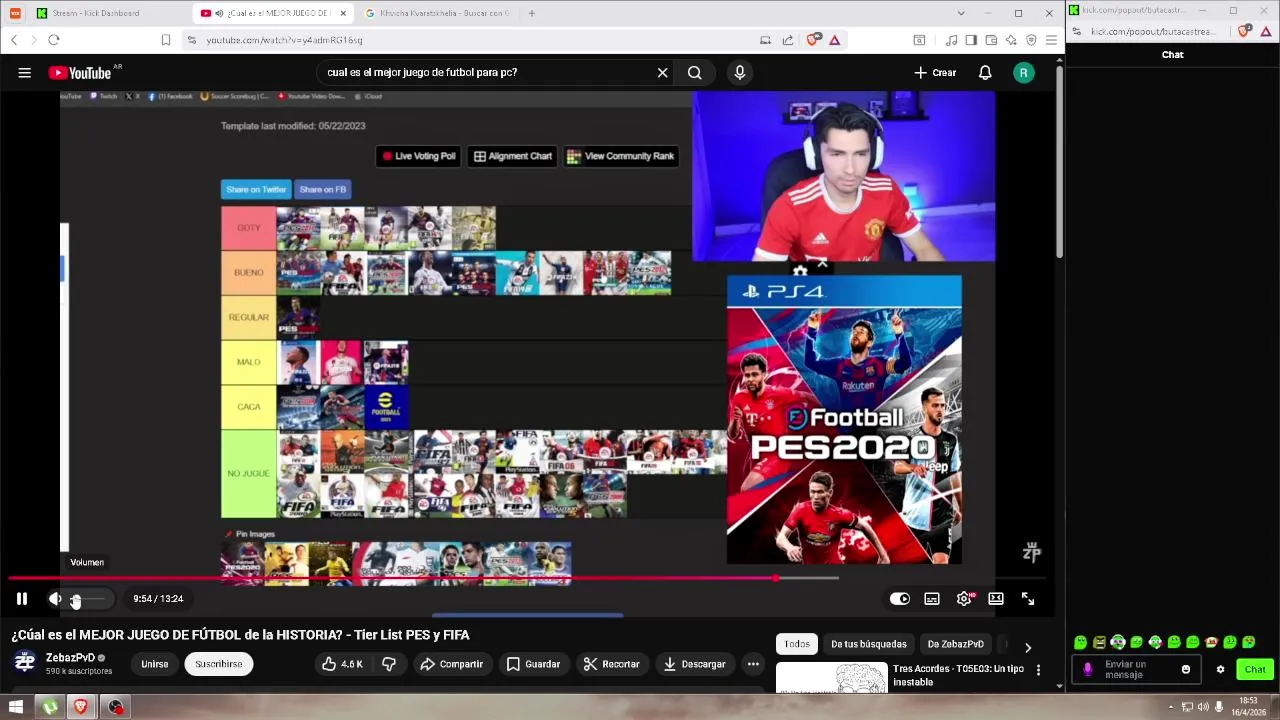The height and width of the screenshot is (720, 1280).
Task: Open the tab search dropdown arrow
Action: [x=961, y=13]
